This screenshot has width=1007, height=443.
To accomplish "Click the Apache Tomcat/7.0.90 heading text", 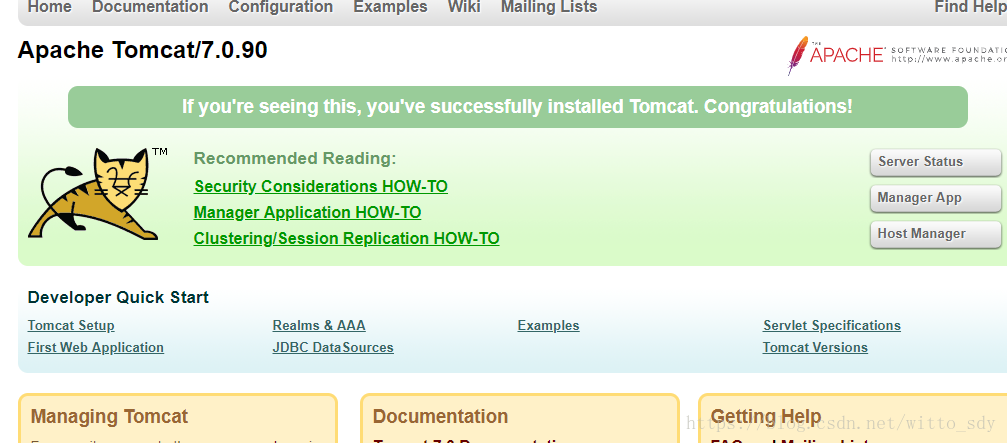I will coord(143,50).
